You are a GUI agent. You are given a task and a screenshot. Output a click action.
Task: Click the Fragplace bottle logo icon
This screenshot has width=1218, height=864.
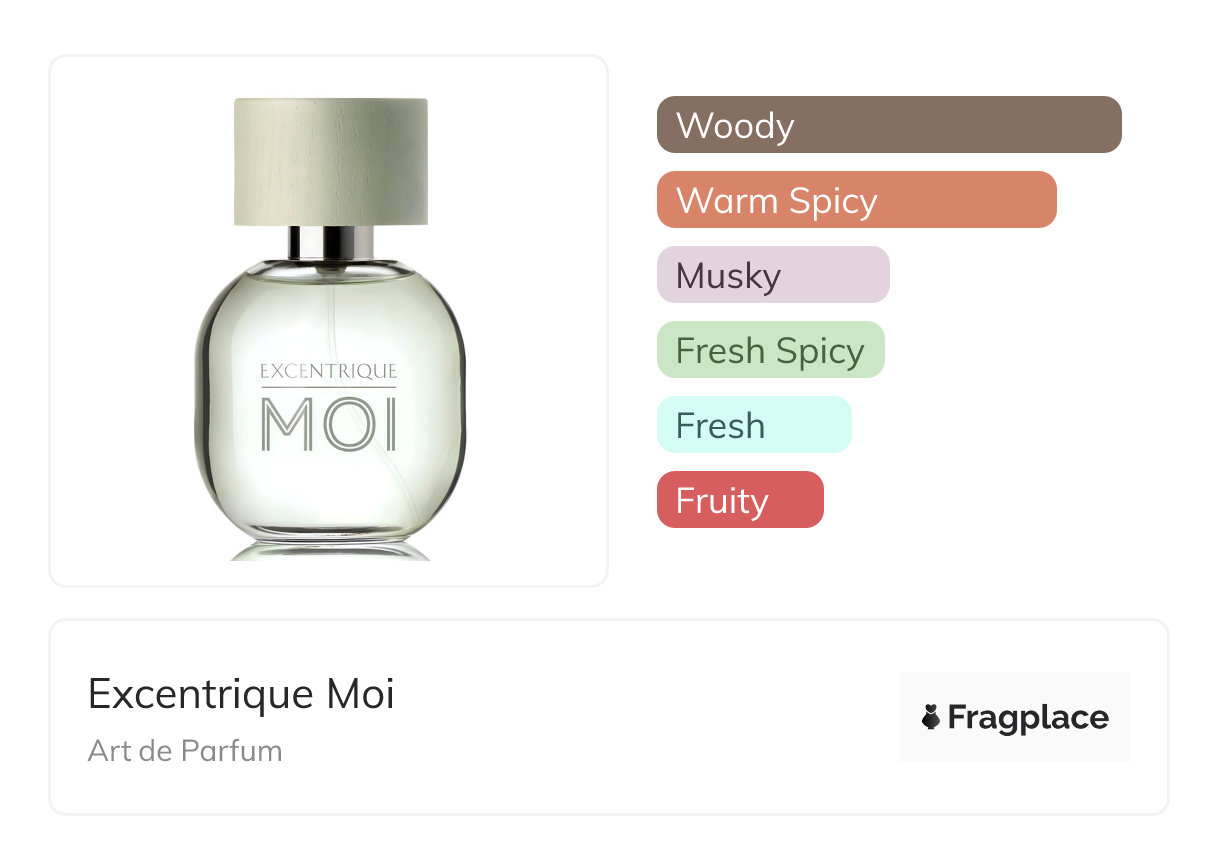(x=931, y=717)
